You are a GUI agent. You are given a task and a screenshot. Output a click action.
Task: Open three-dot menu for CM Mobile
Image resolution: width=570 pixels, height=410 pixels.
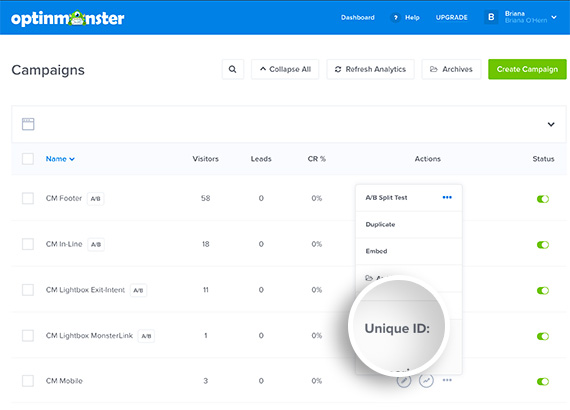447,380
